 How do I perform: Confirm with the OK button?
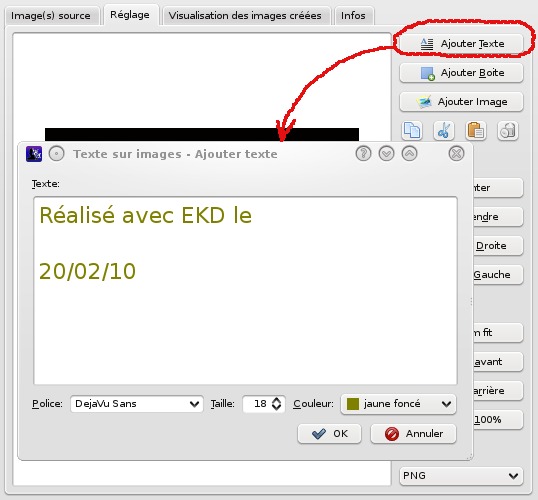tap(329, 434)
